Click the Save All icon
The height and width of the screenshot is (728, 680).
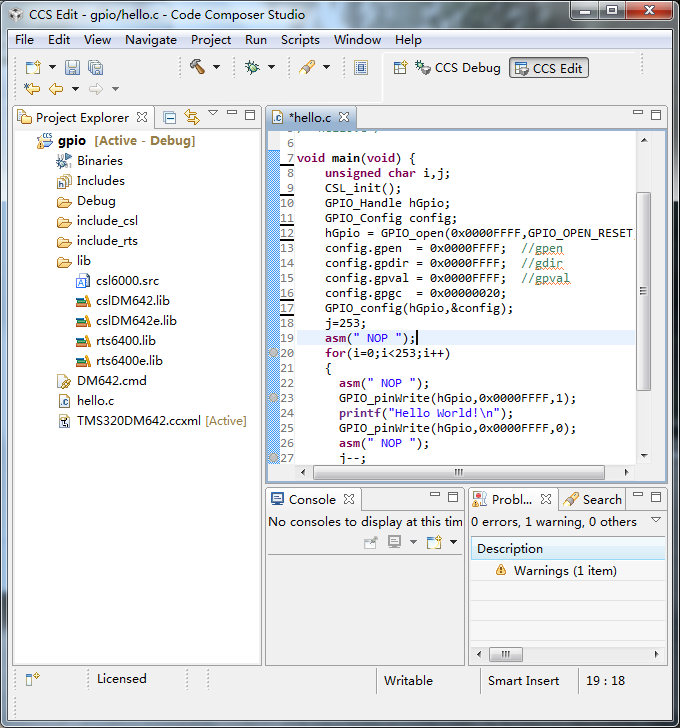pos(95,67)
